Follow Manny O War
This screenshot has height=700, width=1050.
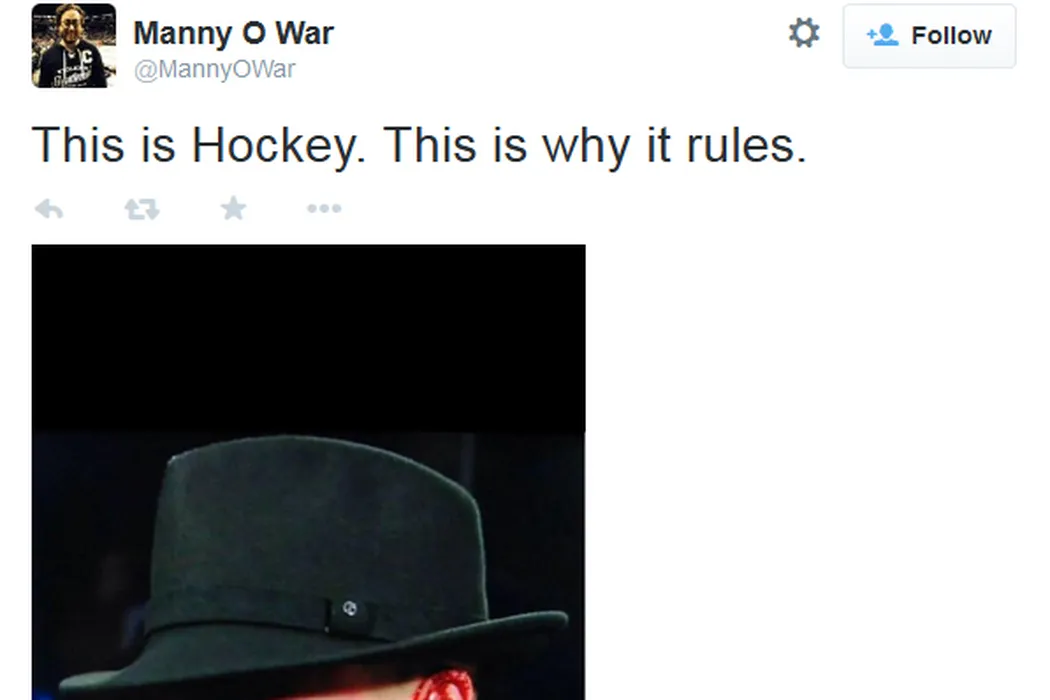929,36
